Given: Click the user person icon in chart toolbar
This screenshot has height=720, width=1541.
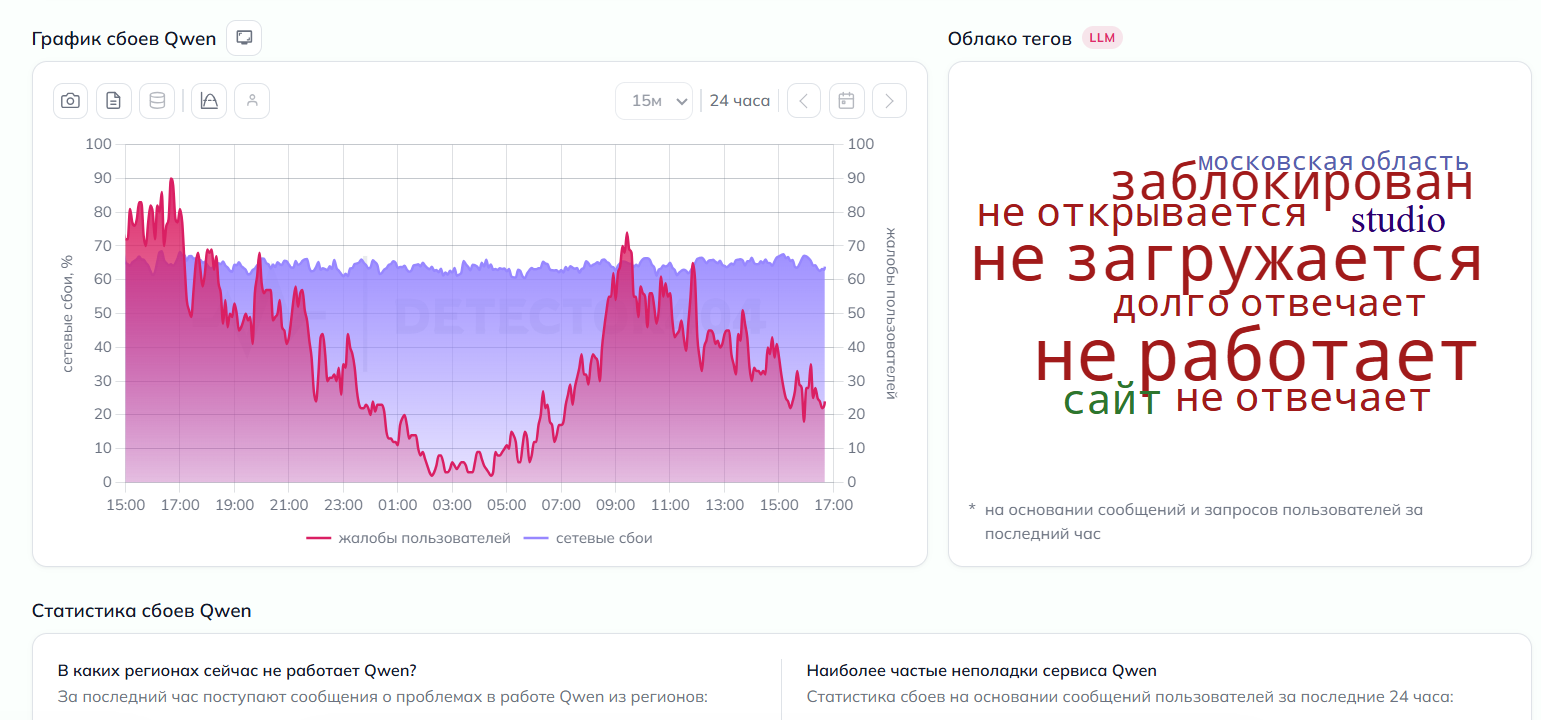Looking at the screenshot, I should point(252,100).
